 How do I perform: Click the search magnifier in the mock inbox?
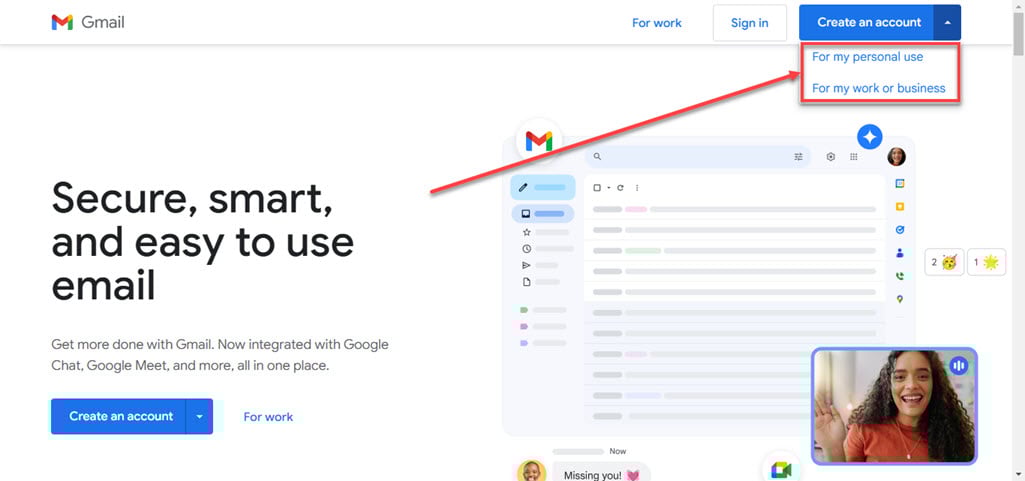pyautogui.click(x=597, y=157)
